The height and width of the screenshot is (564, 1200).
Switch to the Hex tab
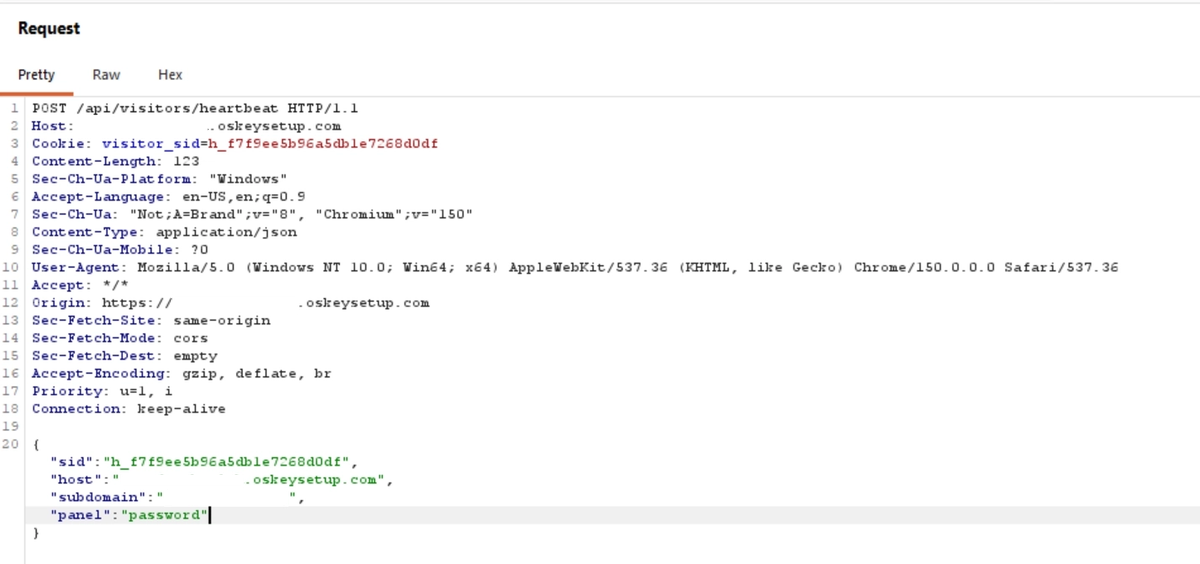(170, 75)
